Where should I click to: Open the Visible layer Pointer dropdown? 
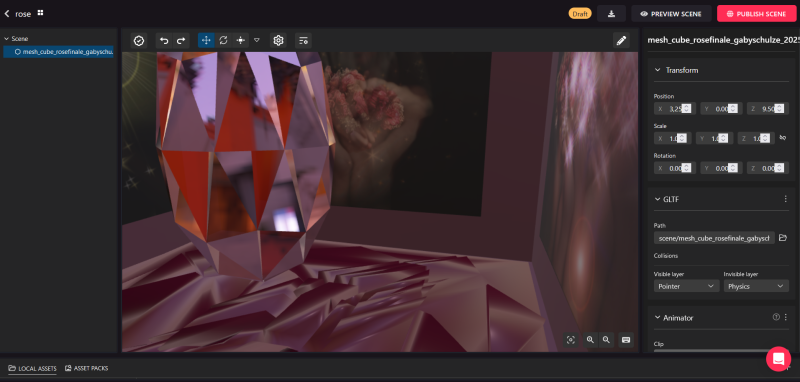click(x=686, y=286)
